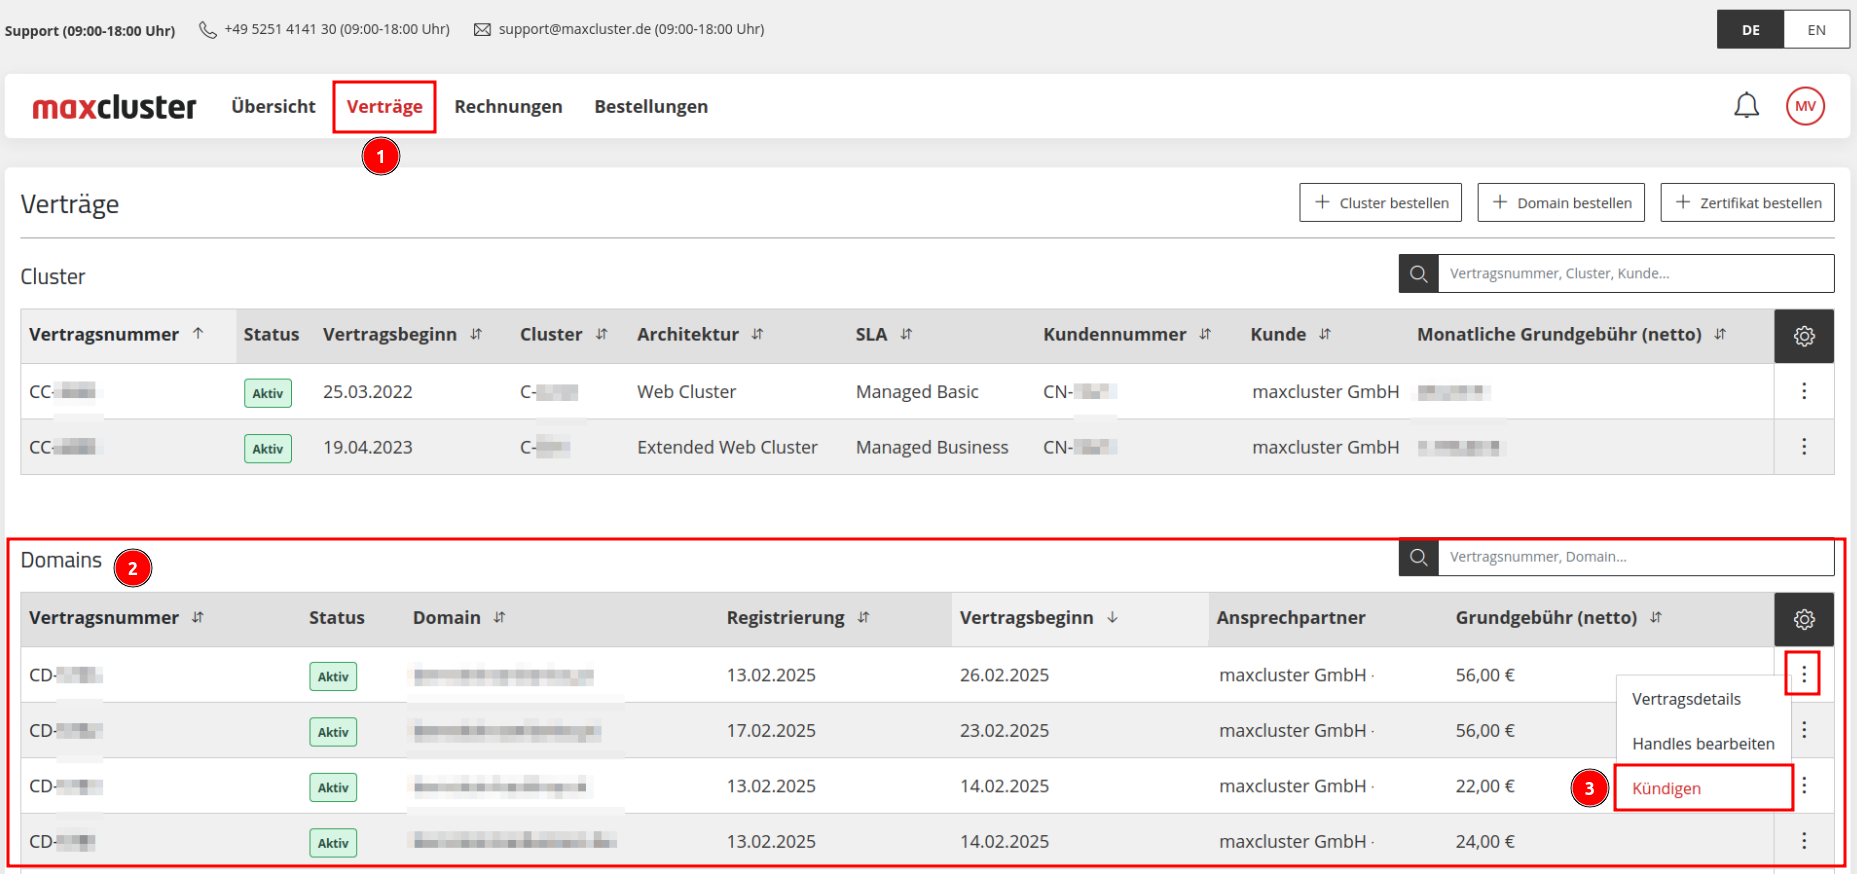Sort by Monatliche Grundgebühr (netto)
This screenshot has width=1857, height=874.
(1720, 334)
